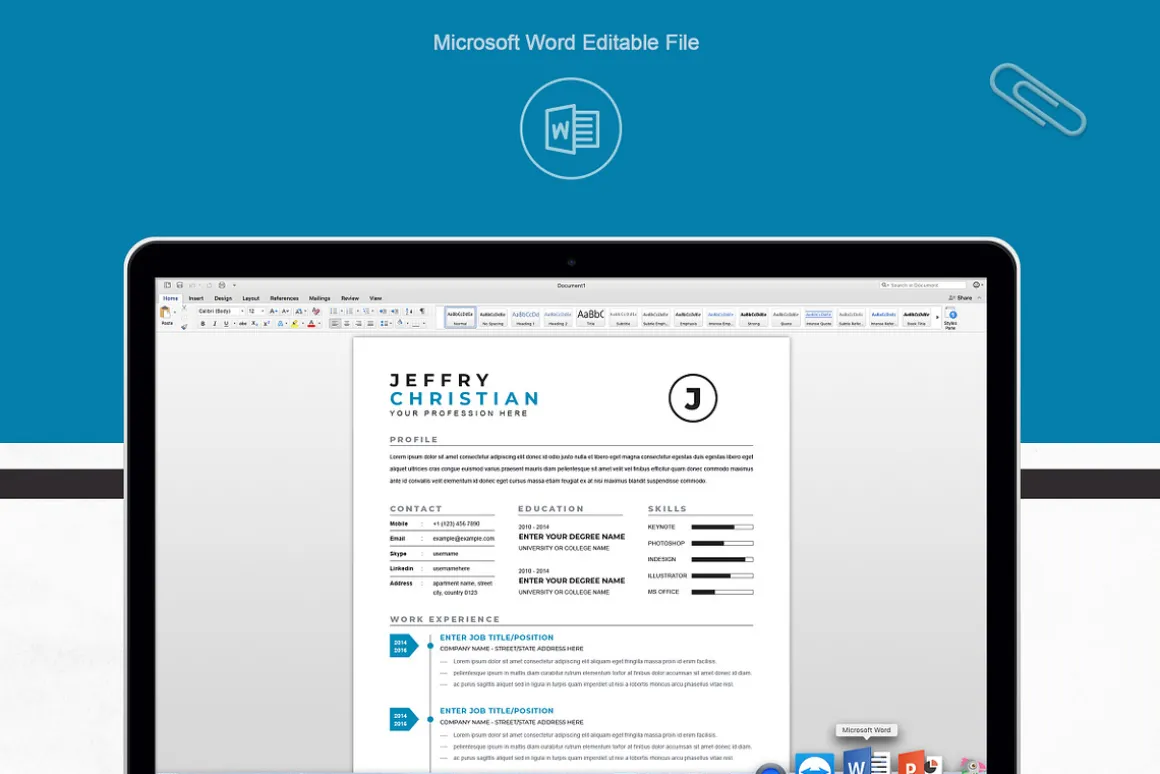Center align the text
1160x774 pixels.
coord(347,323)
